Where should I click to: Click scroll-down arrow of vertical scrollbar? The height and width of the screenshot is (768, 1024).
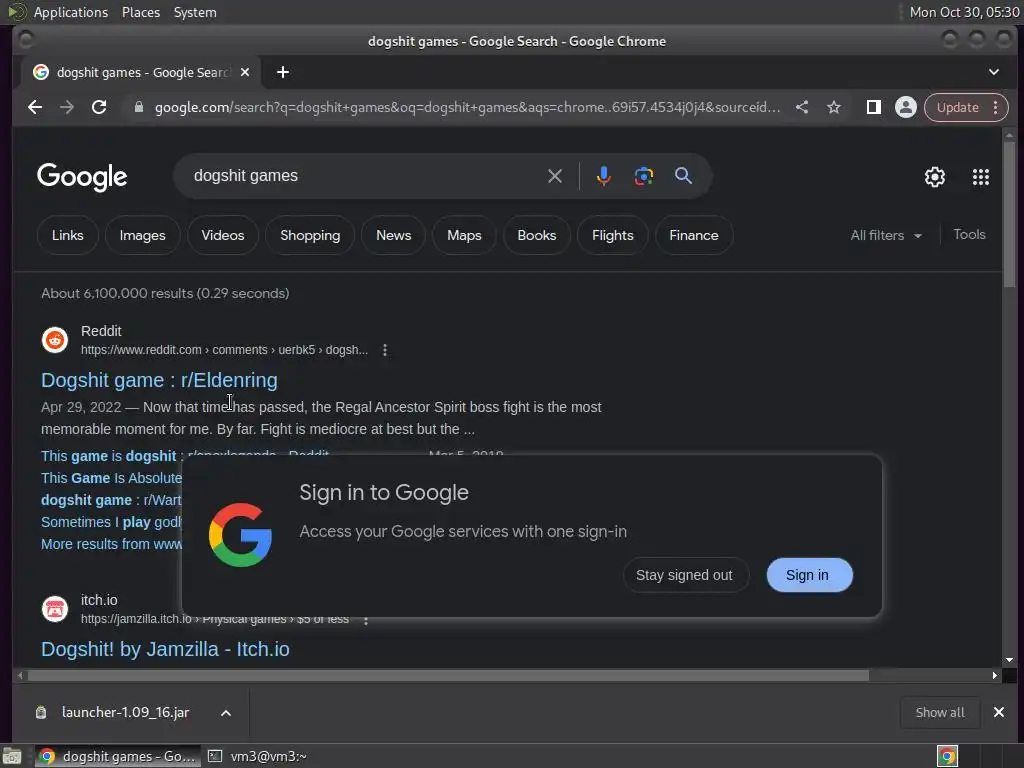point(1009,660)
